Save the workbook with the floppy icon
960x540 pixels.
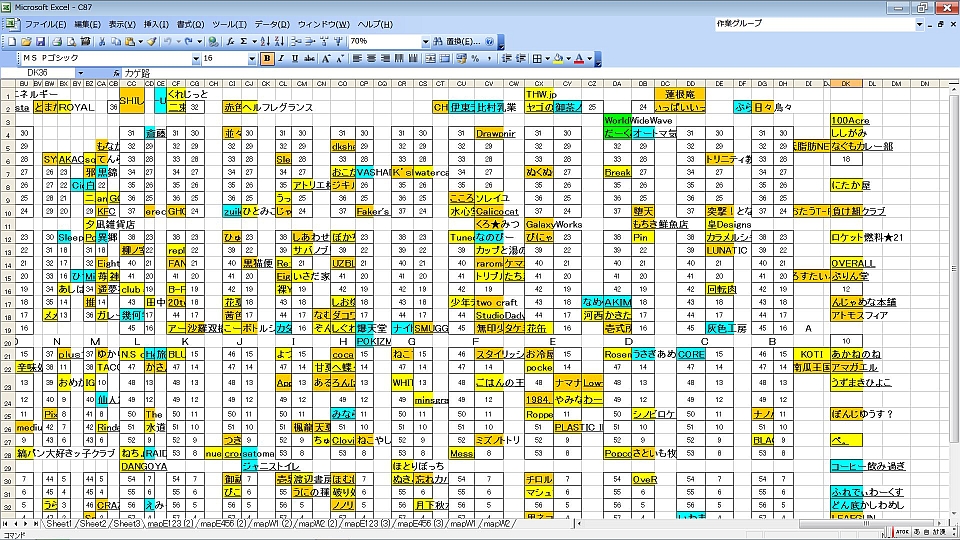click(40, 42)
